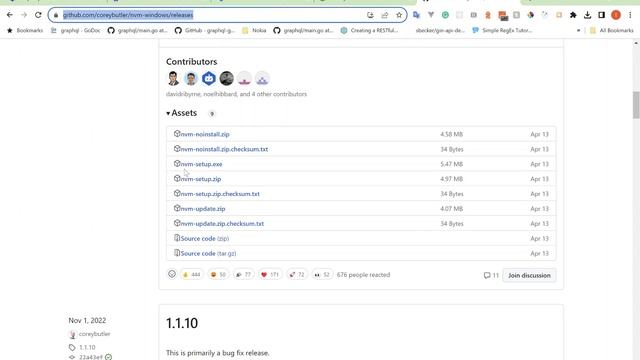Click the browser forward arrow
640x360 pixels.
click(x=24, y=15)
